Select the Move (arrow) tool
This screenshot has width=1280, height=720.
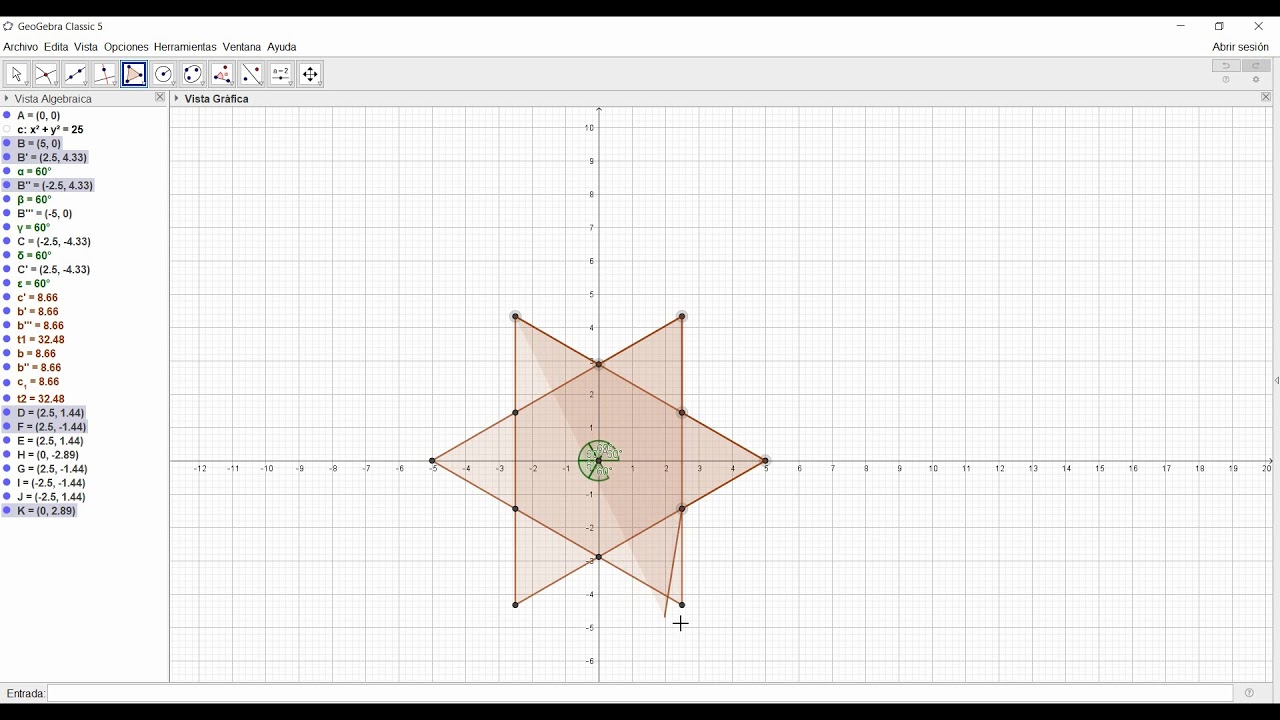[x=16, y=74]
